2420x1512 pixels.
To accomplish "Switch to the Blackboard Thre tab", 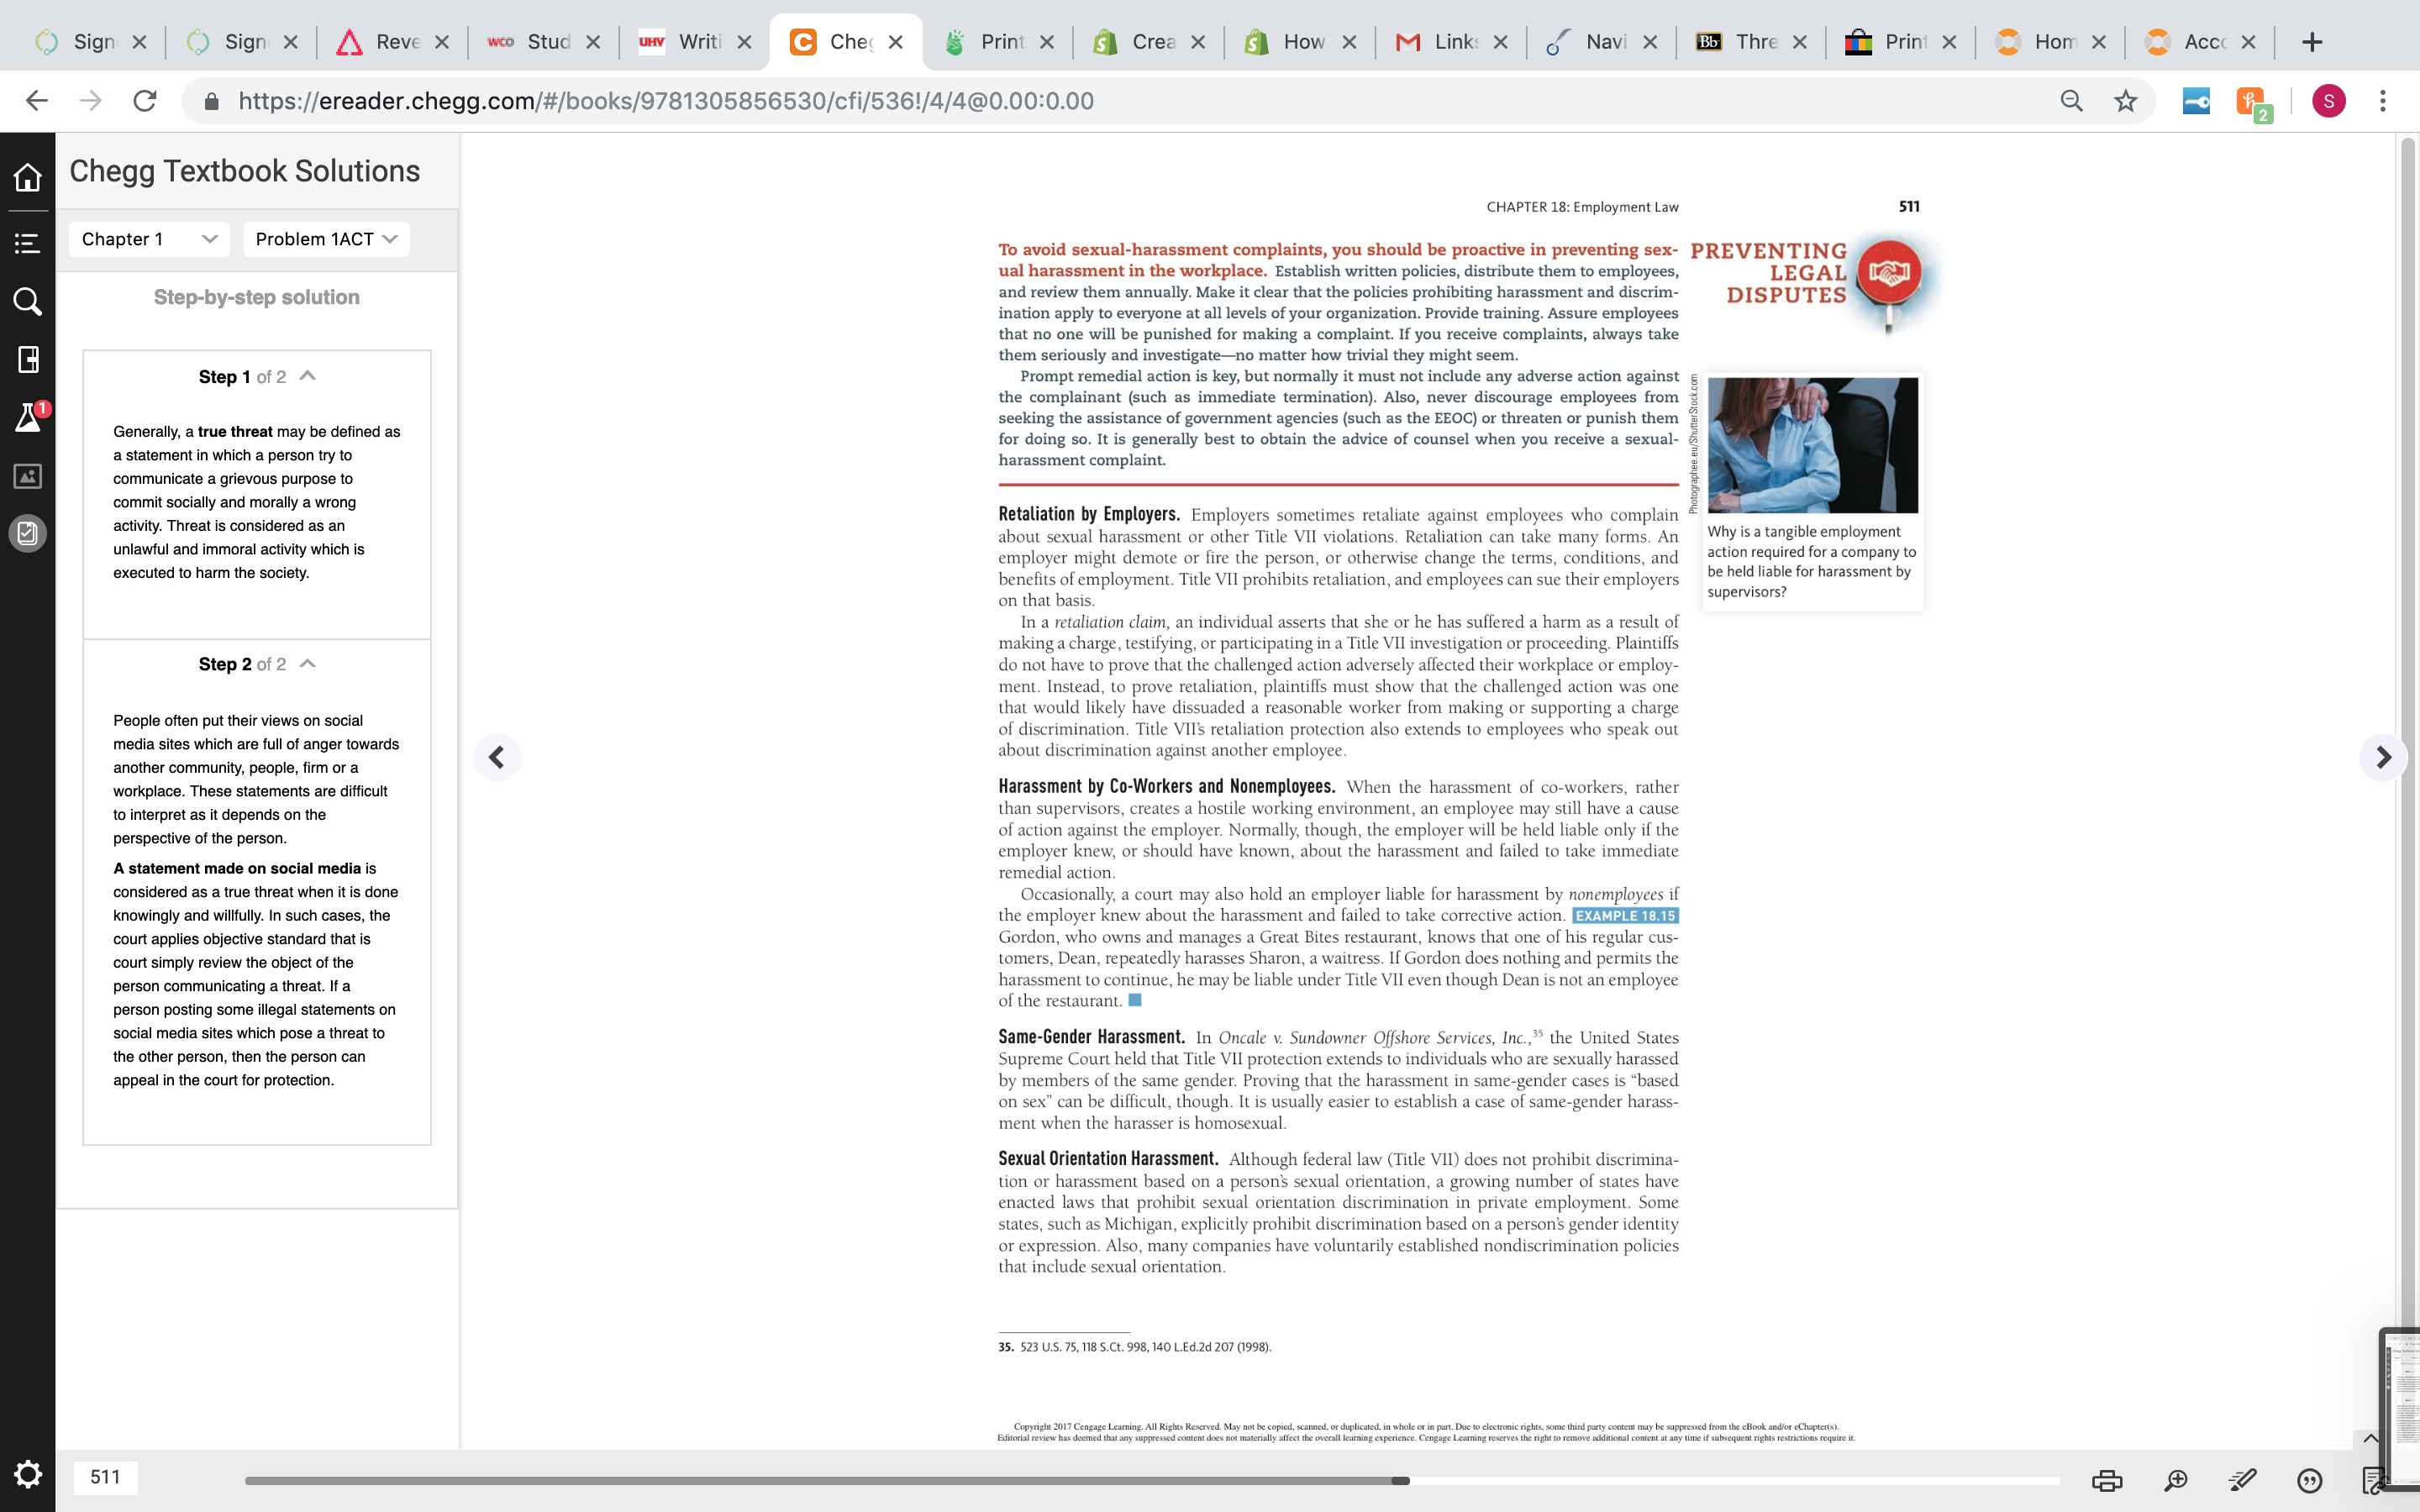I will point(1751,42).
